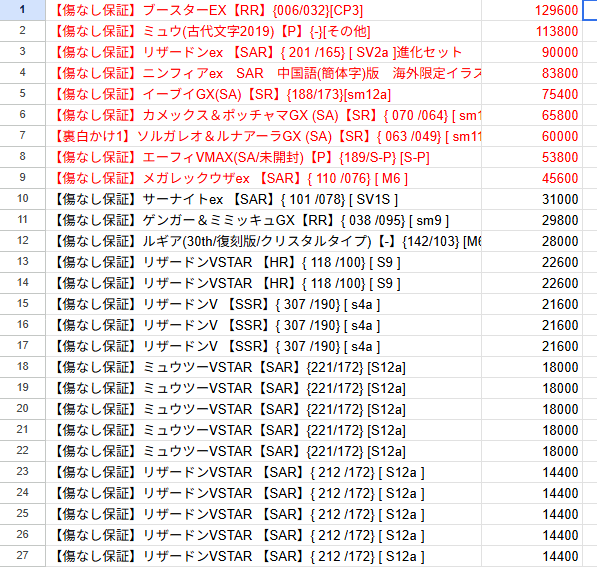Click the price value 29800
Viewport: 597px width, 567px height.
560,220
